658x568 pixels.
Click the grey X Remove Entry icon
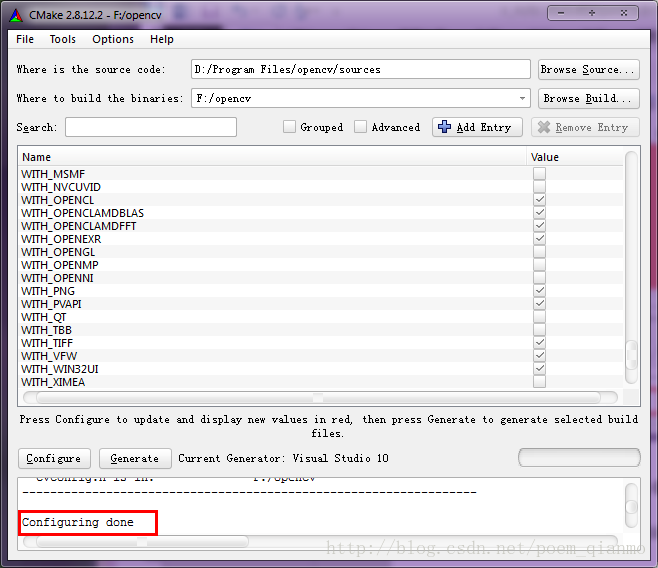[x=544, y=127]
